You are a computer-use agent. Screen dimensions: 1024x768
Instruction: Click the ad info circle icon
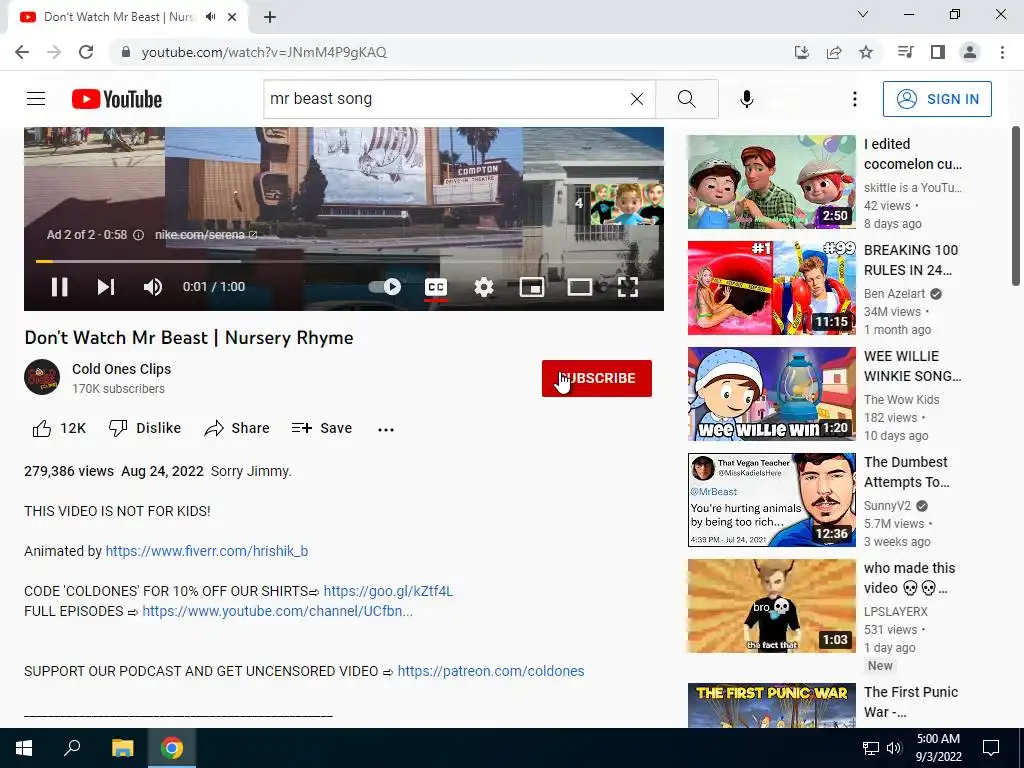(x=138, y=235)
